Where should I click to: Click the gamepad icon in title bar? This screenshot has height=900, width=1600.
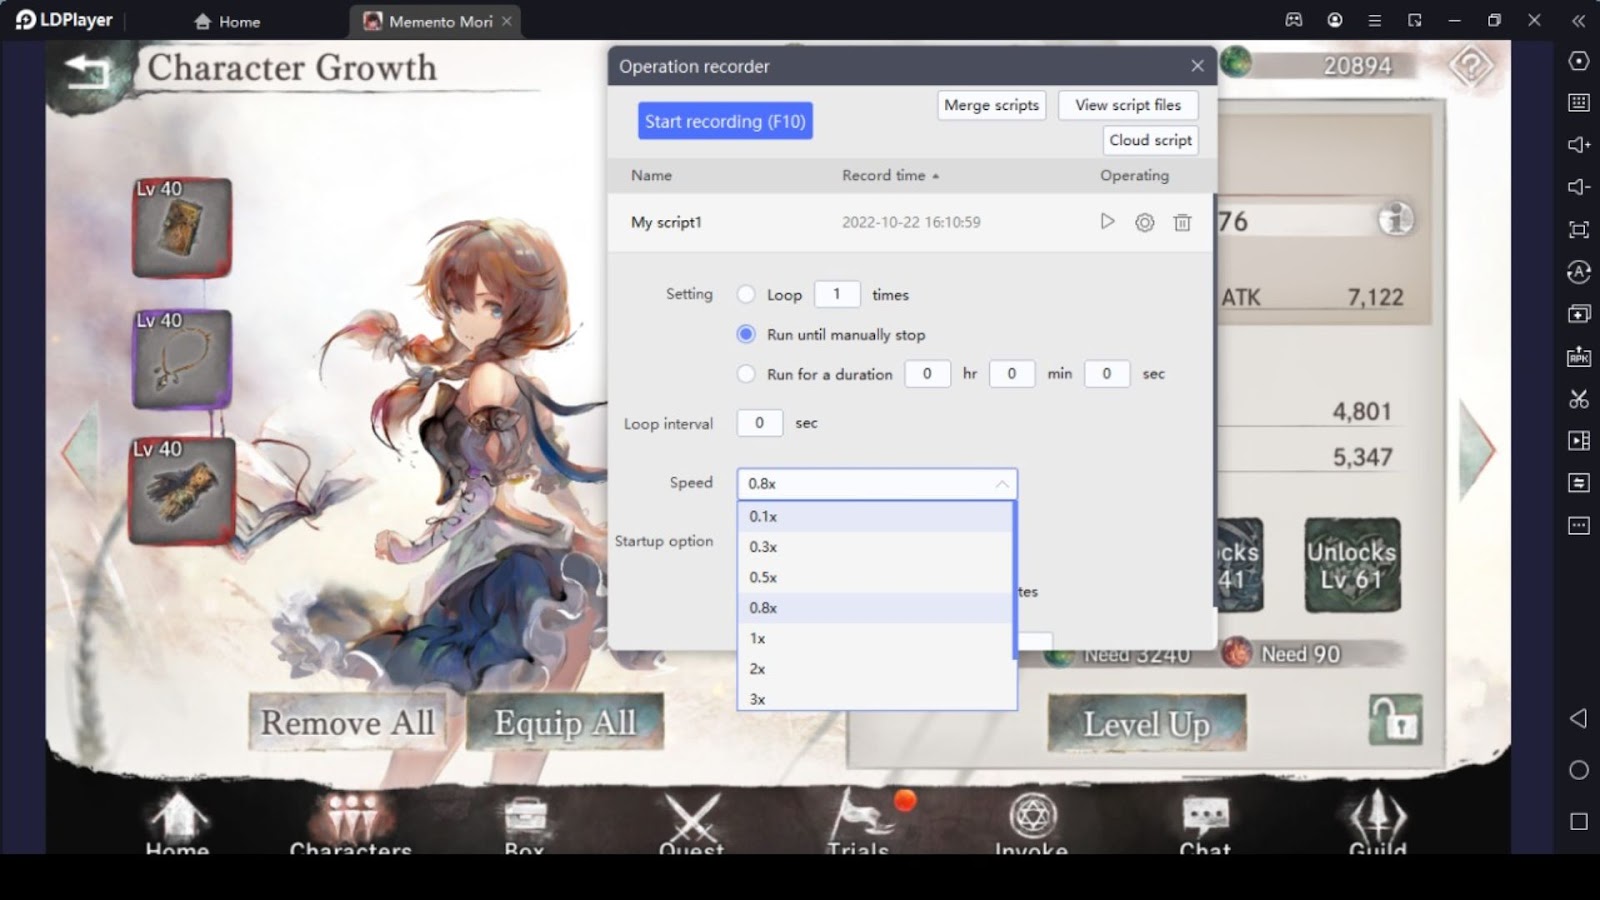pyautogui.click(x=1294, y=20)
